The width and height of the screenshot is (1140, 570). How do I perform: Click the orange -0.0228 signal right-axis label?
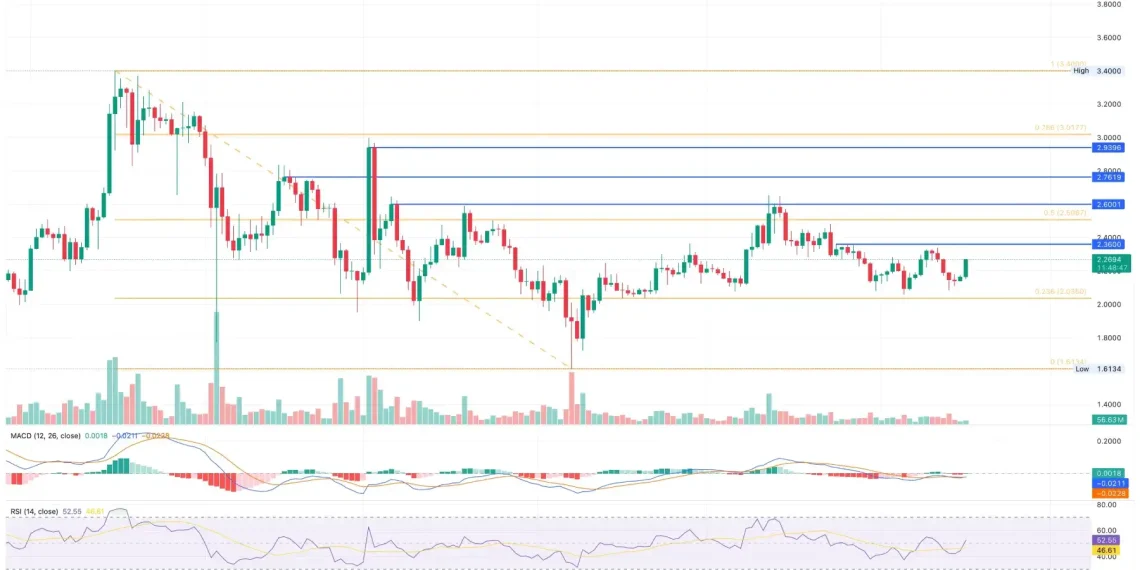[1110, 493]
